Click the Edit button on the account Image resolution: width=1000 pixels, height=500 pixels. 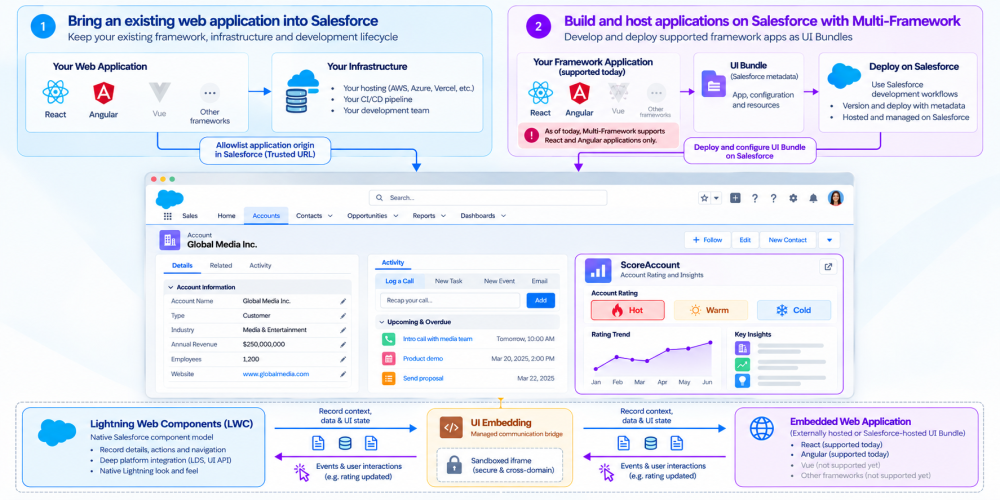point(745,240)
